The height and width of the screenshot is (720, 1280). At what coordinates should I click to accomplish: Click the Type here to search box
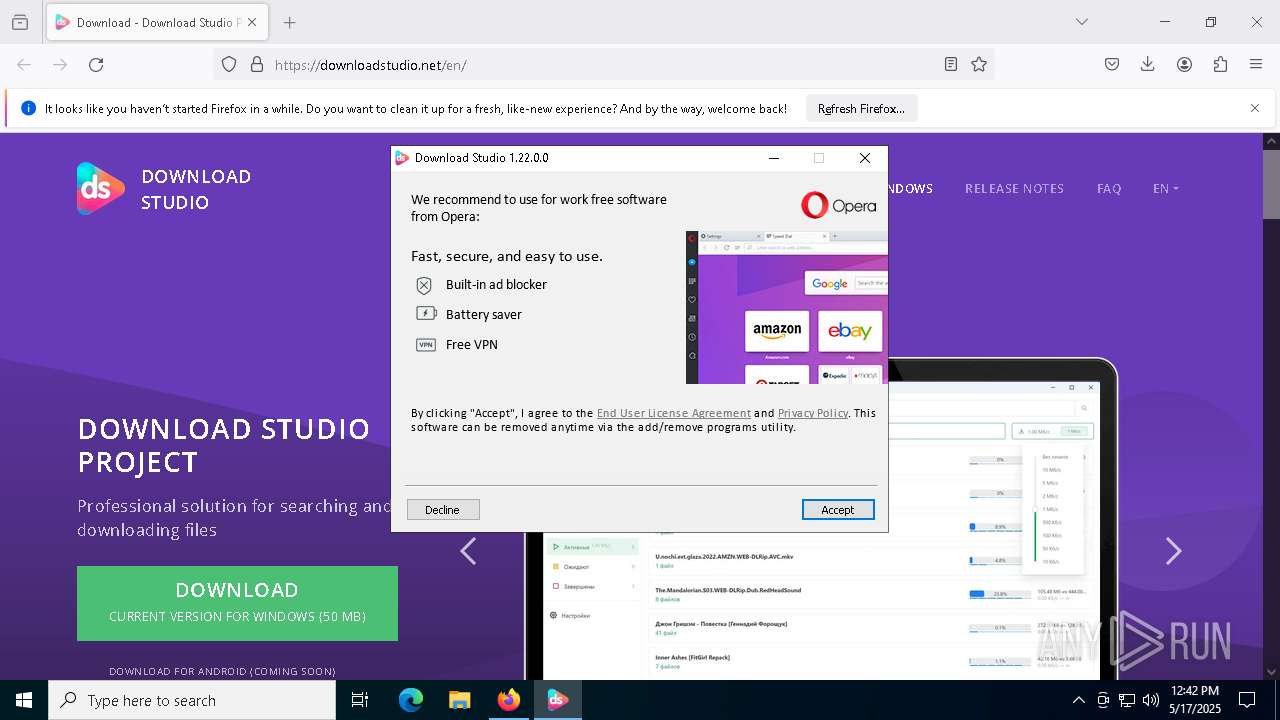tap(192, 700)
